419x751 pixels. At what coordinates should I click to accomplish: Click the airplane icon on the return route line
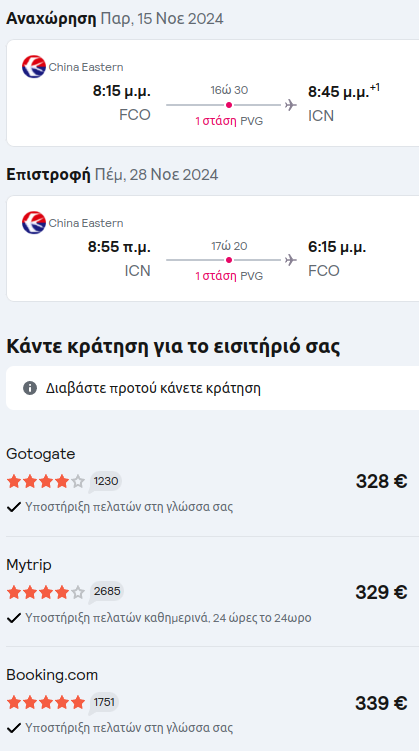pyautogui.click(x=290, y=260)
